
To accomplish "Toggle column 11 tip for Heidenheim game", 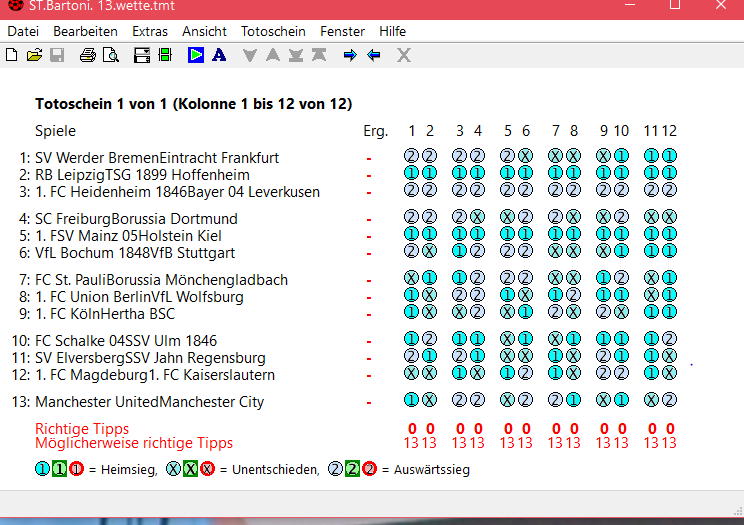I will [x=651, y=190].
